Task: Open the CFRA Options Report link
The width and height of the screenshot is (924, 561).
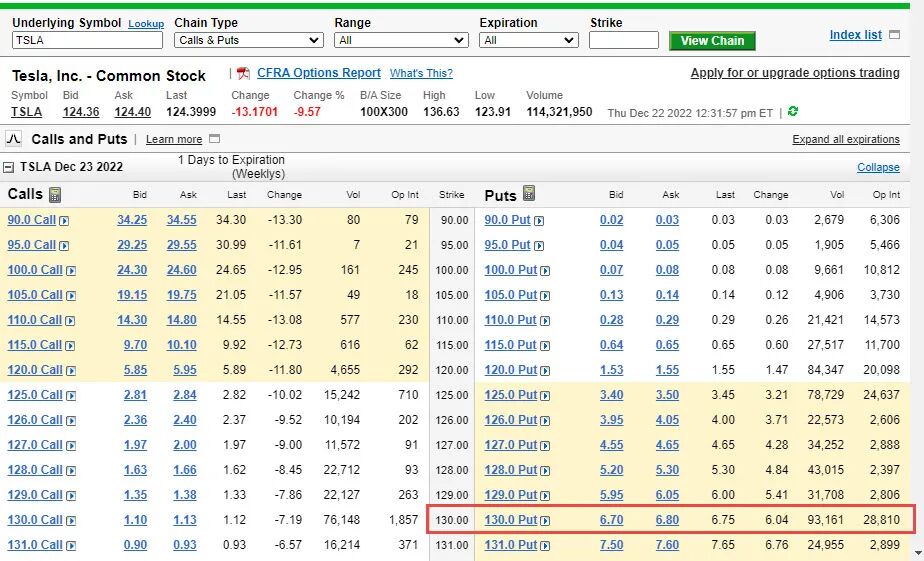Action: tap(319, 72)
